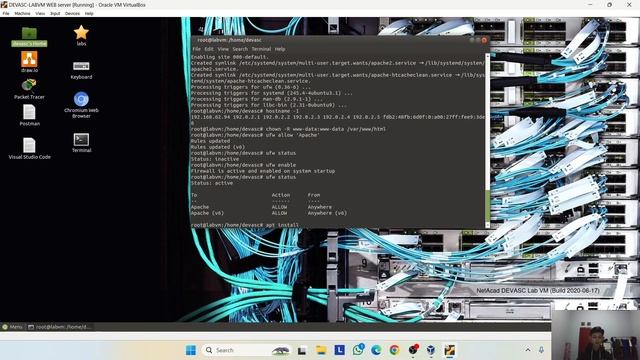
Task: Open the VirtualBox File menu
Action: [x=6, y=13]
